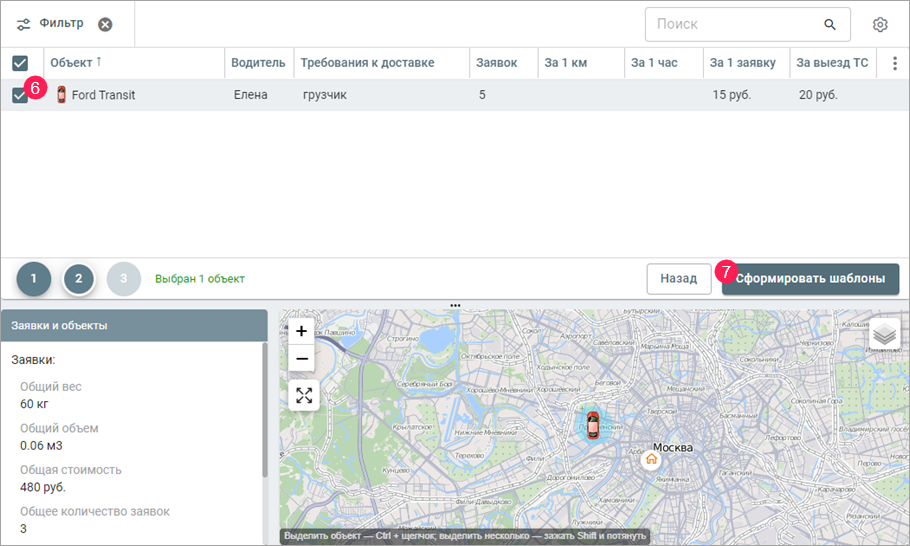
Task: Click the red vehicle marker on map
Action: [592, 424]
